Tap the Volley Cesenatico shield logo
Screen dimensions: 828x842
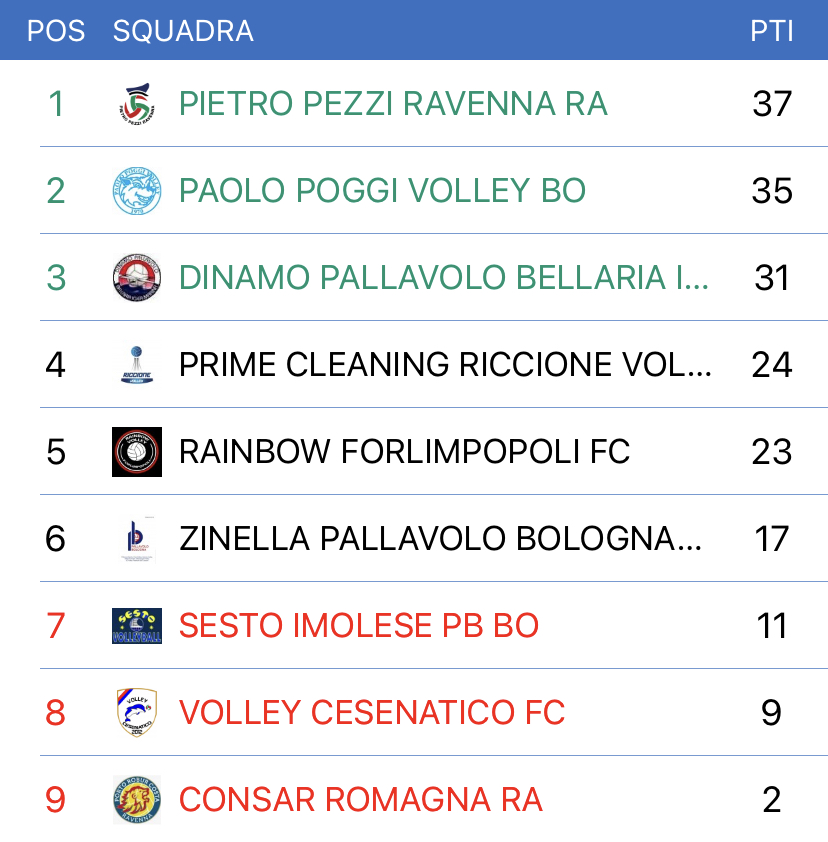coord(137,713)
